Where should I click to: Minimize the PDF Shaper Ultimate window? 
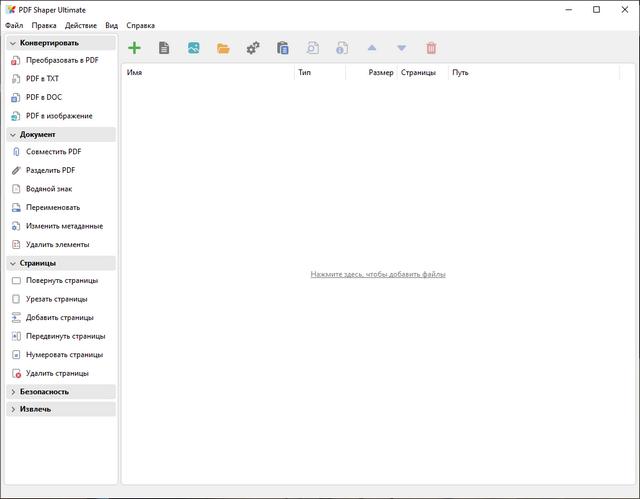[569, 9]
